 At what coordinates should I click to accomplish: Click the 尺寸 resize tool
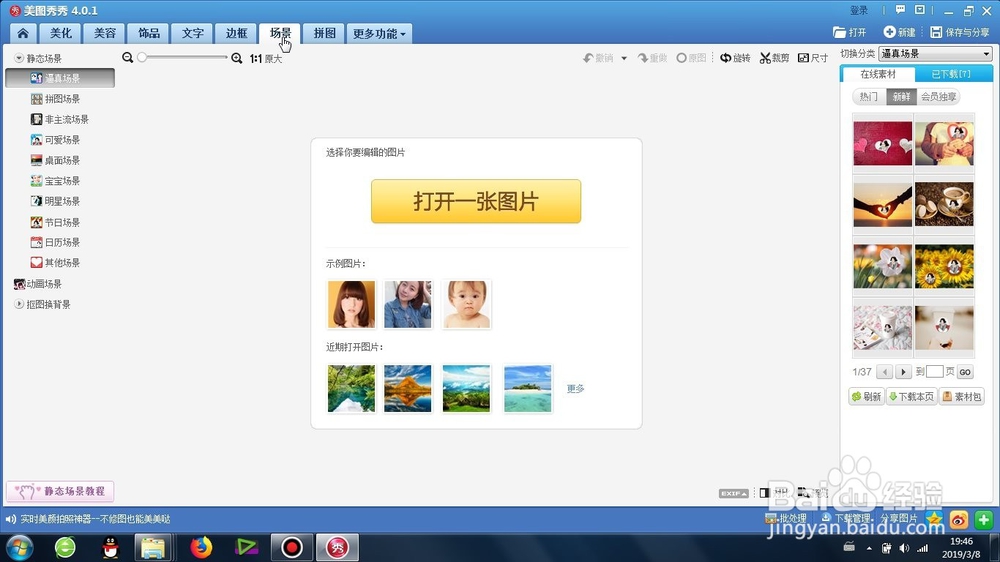(813, 58)
